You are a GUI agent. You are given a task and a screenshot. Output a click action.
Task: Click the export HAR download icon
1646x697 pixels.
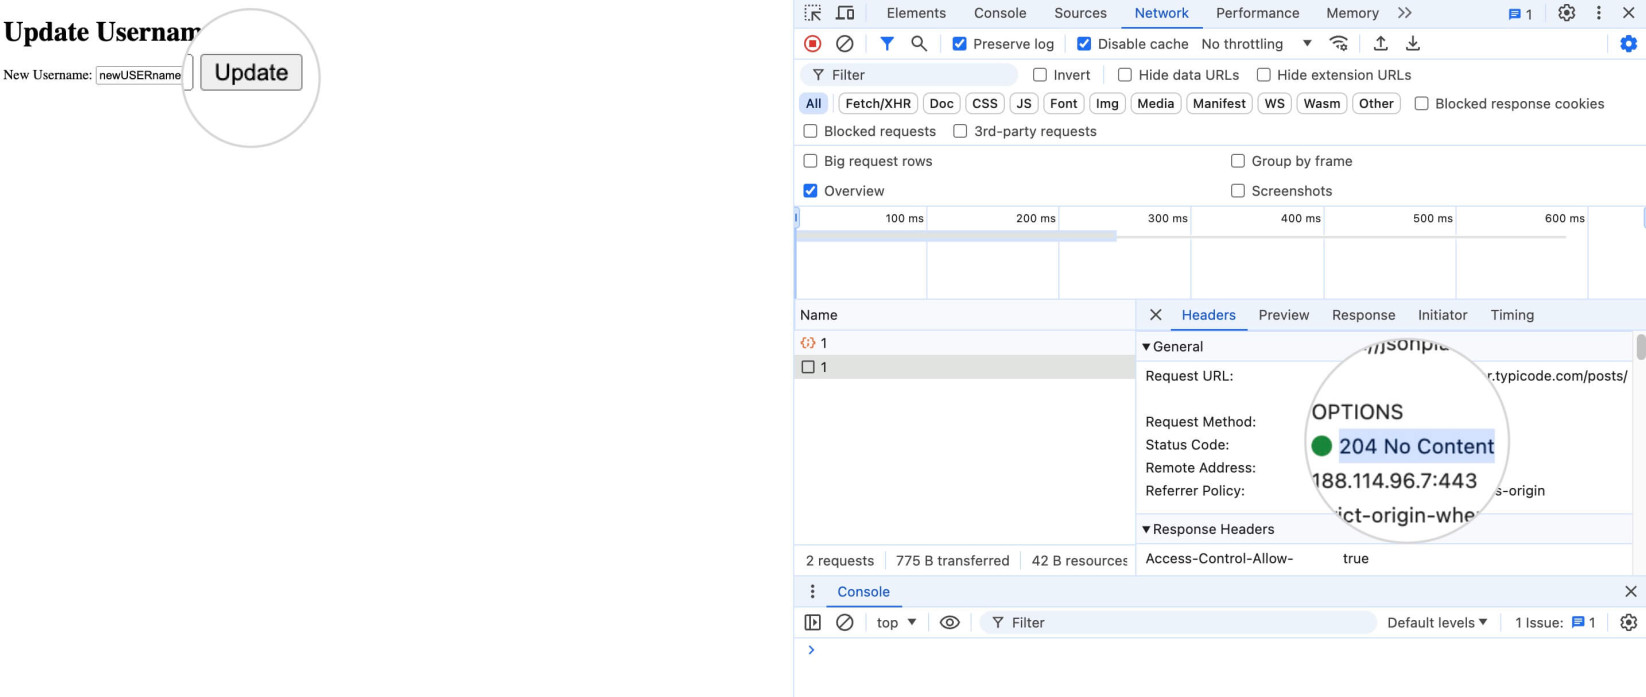(1413, 44)
